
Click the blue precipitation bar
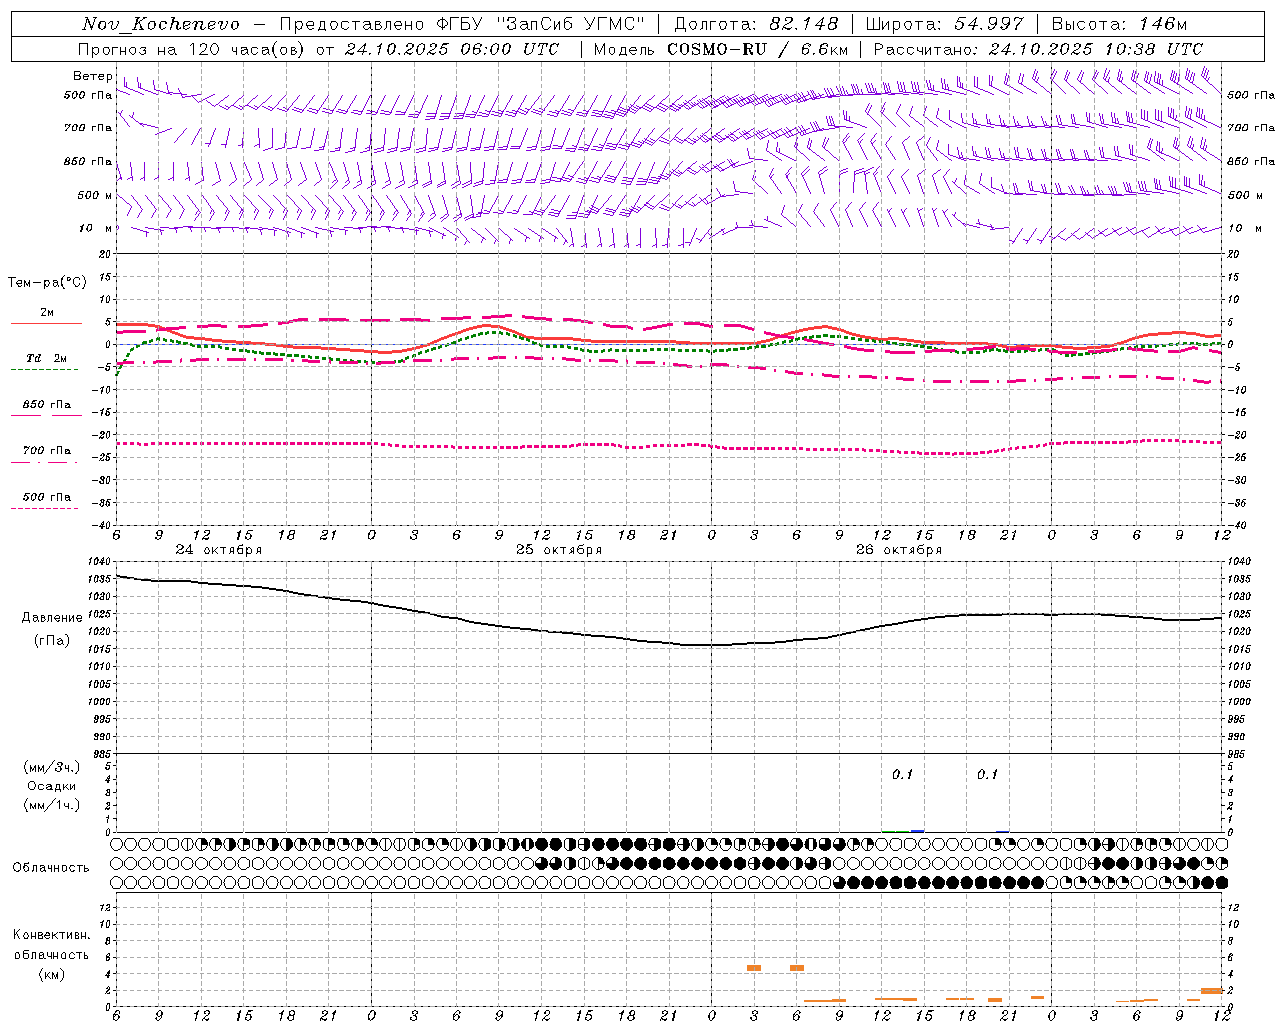coord(917,831)
